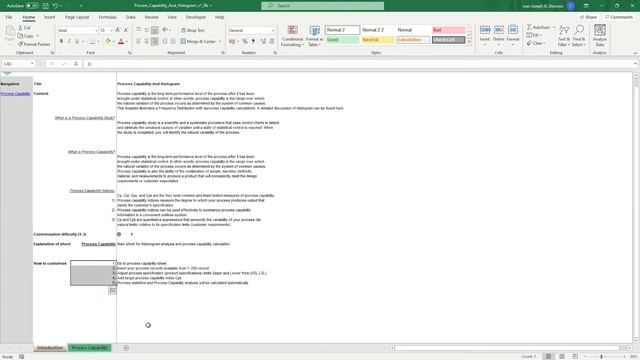Collapse the ribbon with chevron

(x=635, y=53)
